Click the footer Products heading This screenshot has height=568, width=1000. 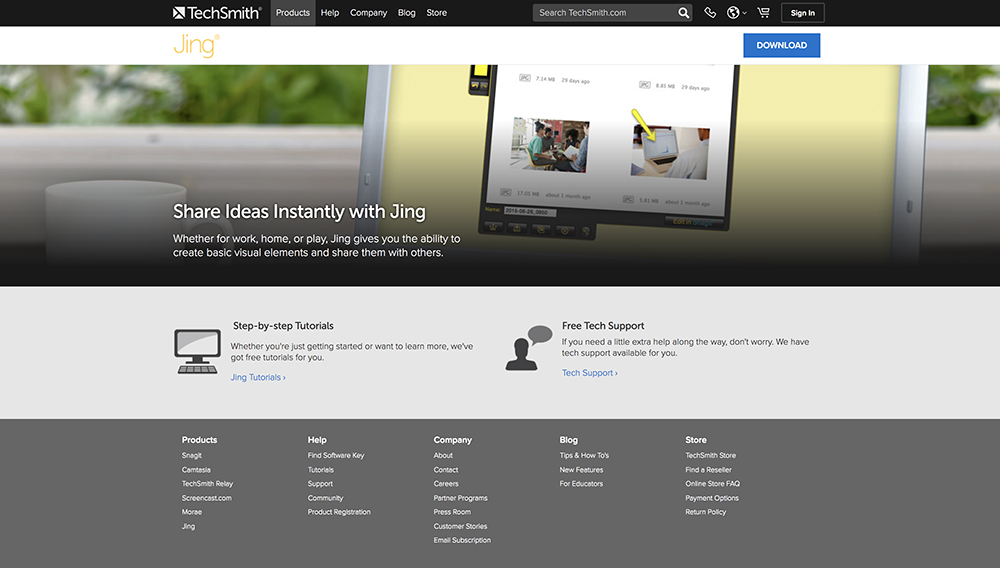[x=199, y=440]
